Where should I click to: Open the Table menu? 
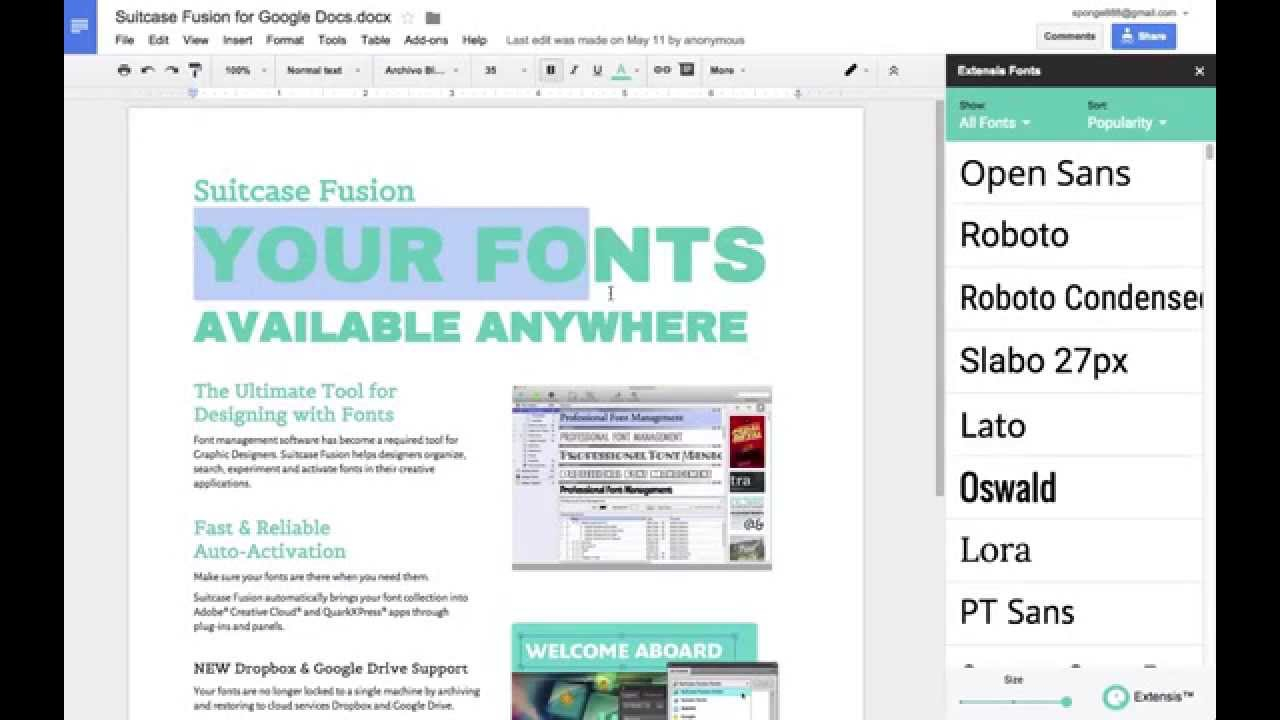coord(375,40)
